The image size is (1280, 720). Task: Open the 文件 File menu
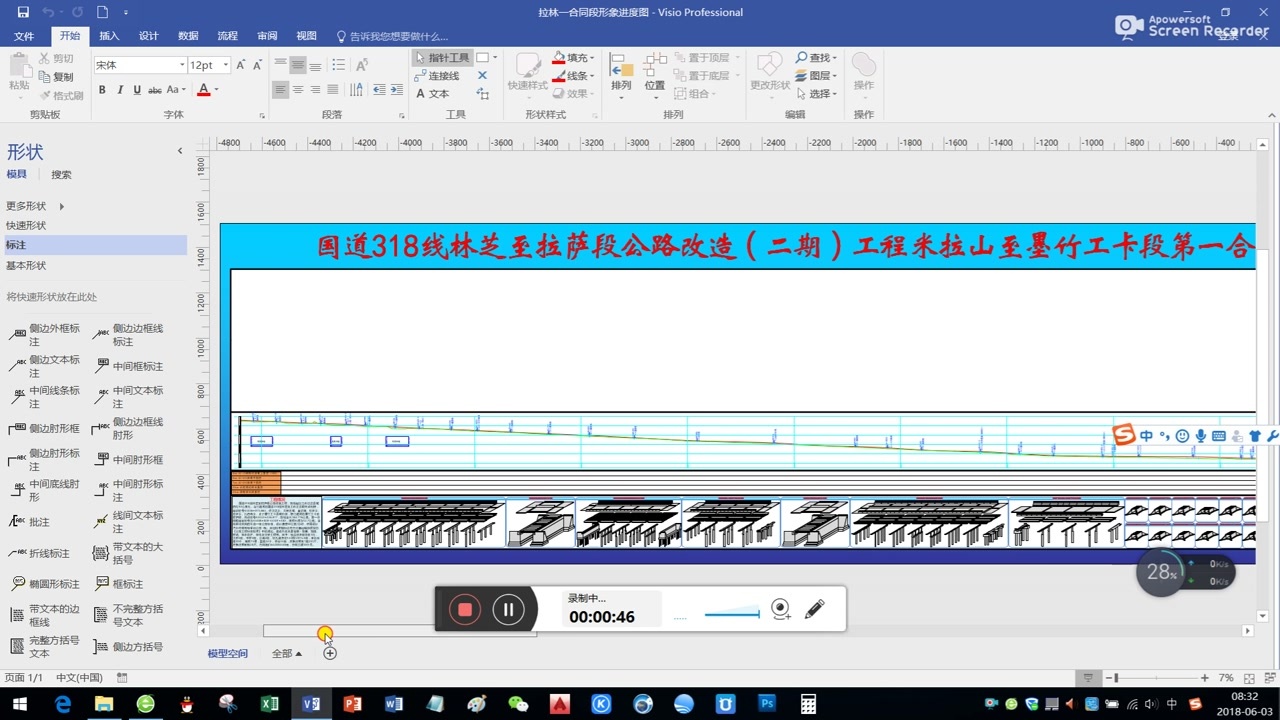[24, 36]
